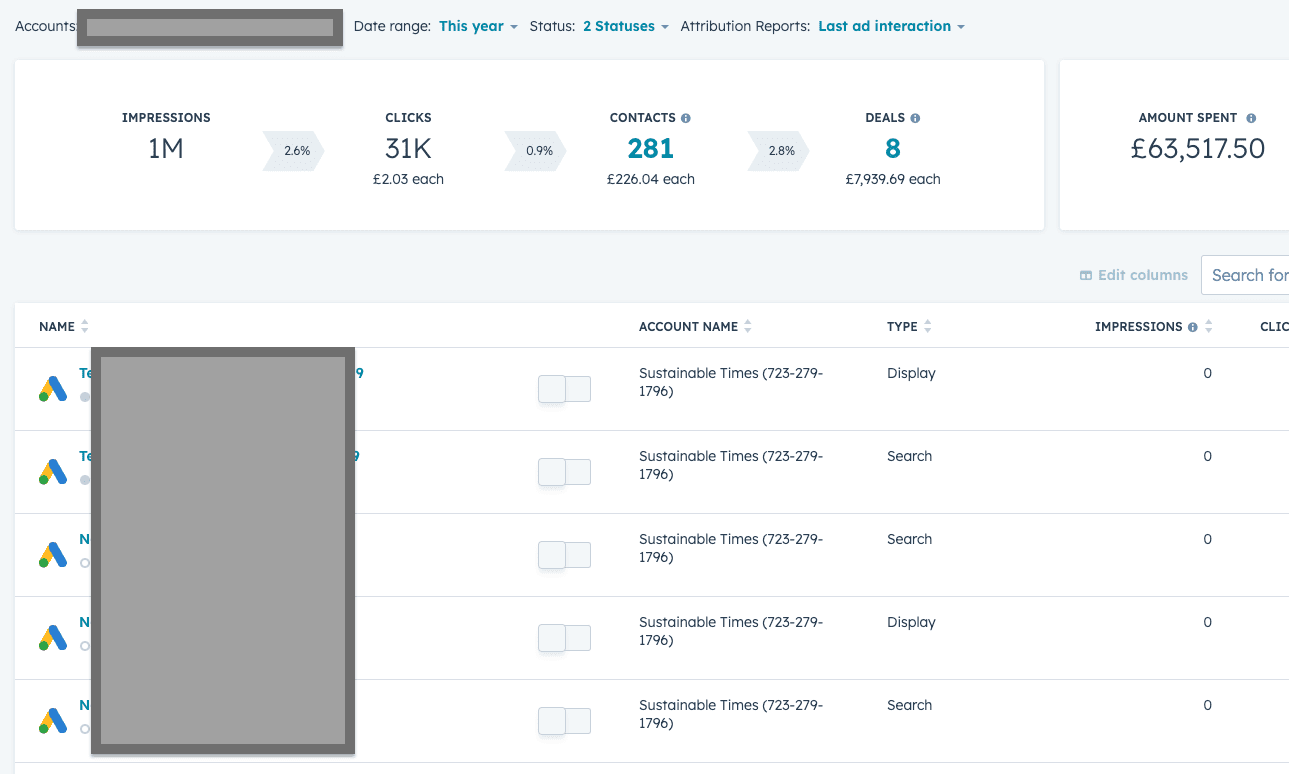Viewport: 1289px width, 774px height.
Task: Click Google Ads icon in first row
Action: [x=52, y=389]
